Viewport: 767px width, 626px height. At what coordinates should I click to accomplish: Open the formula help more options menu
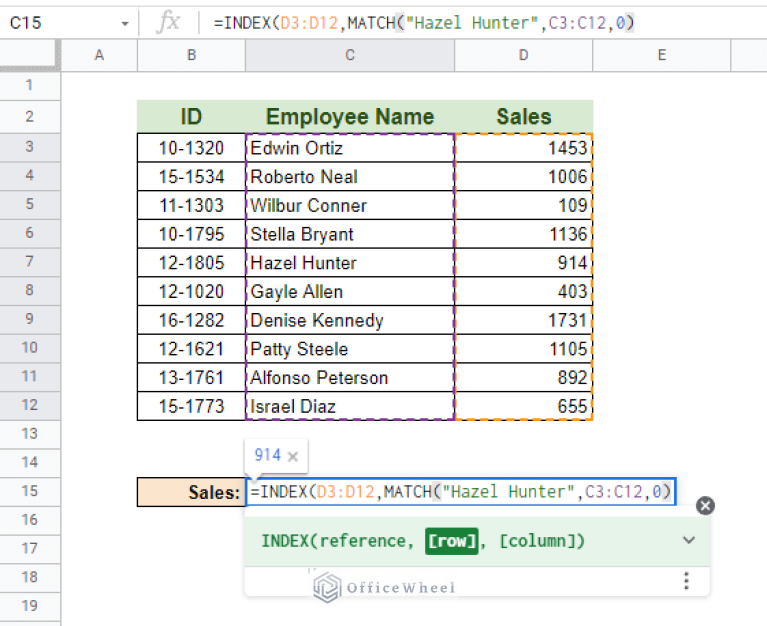(x=686, y=581)
